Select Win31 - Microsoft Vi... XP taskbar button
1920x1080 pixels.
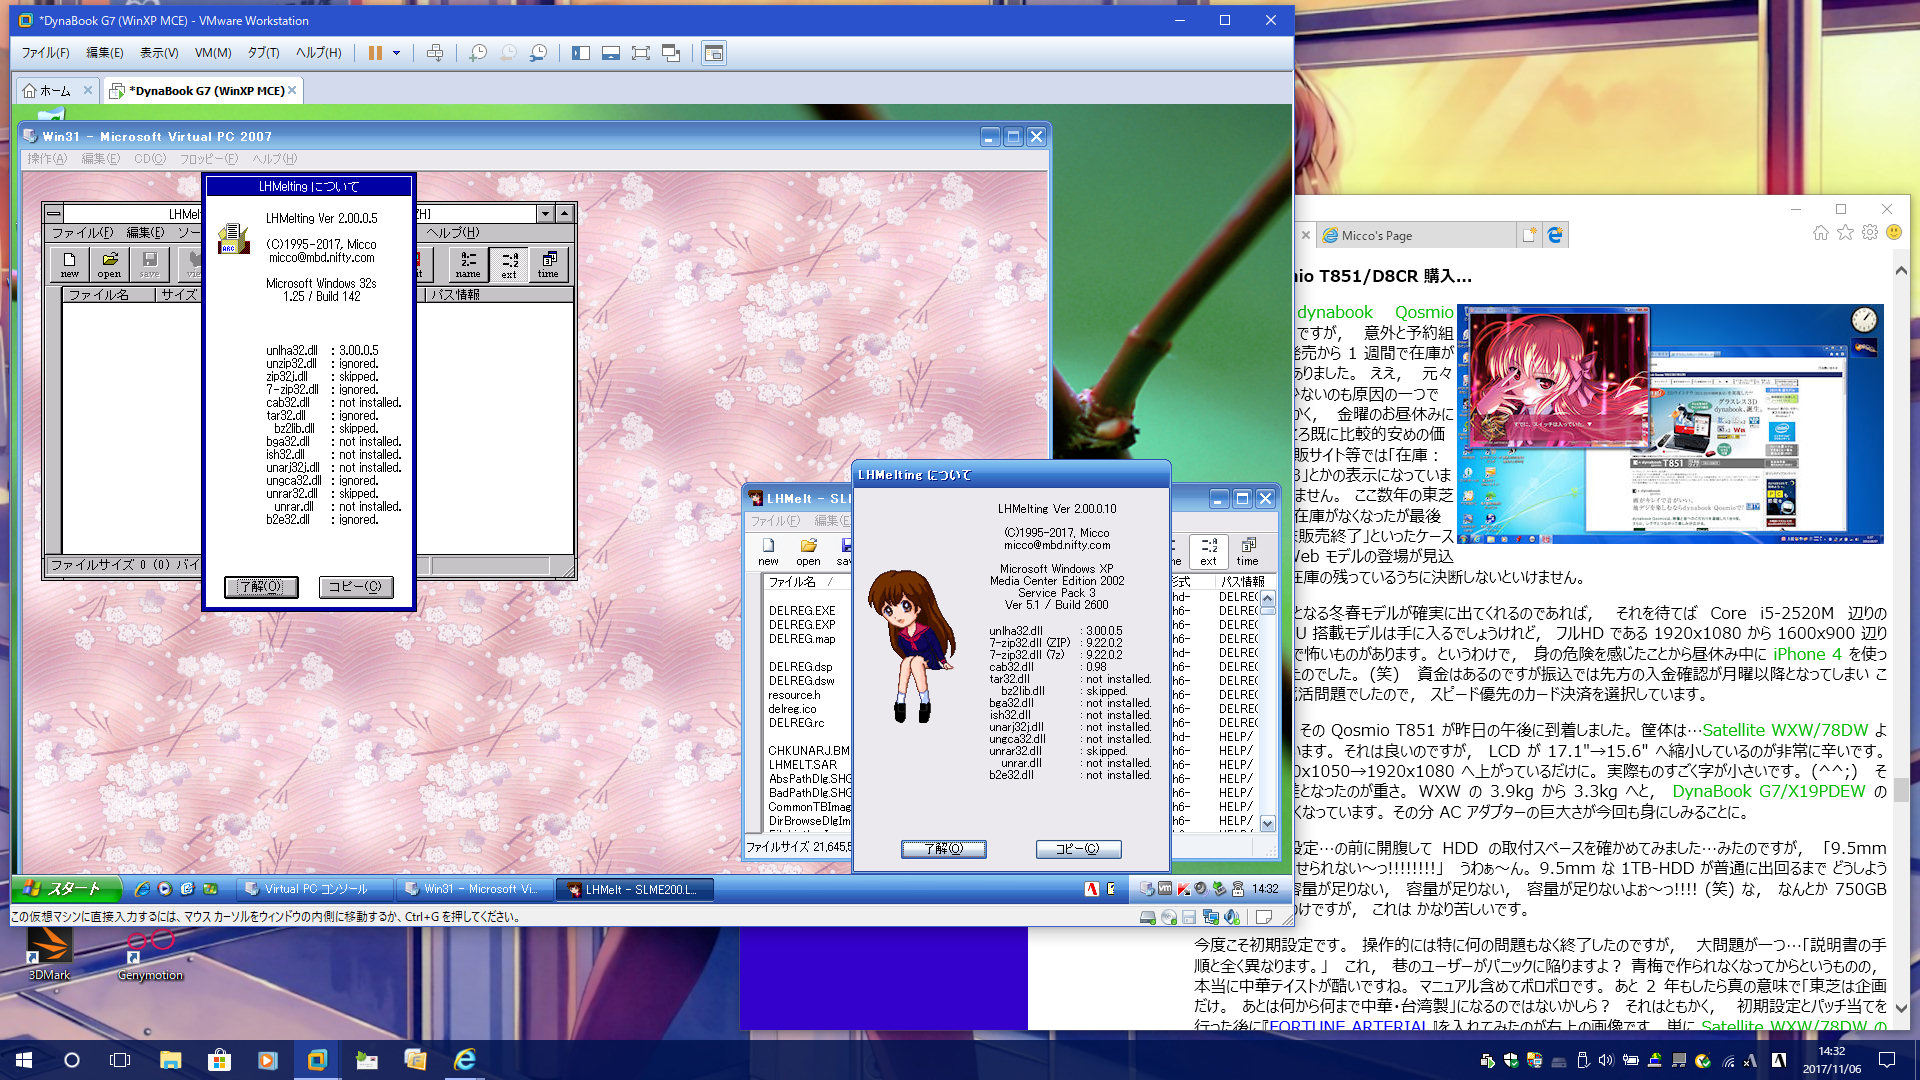pyautogui.click(x=473, y=889)
